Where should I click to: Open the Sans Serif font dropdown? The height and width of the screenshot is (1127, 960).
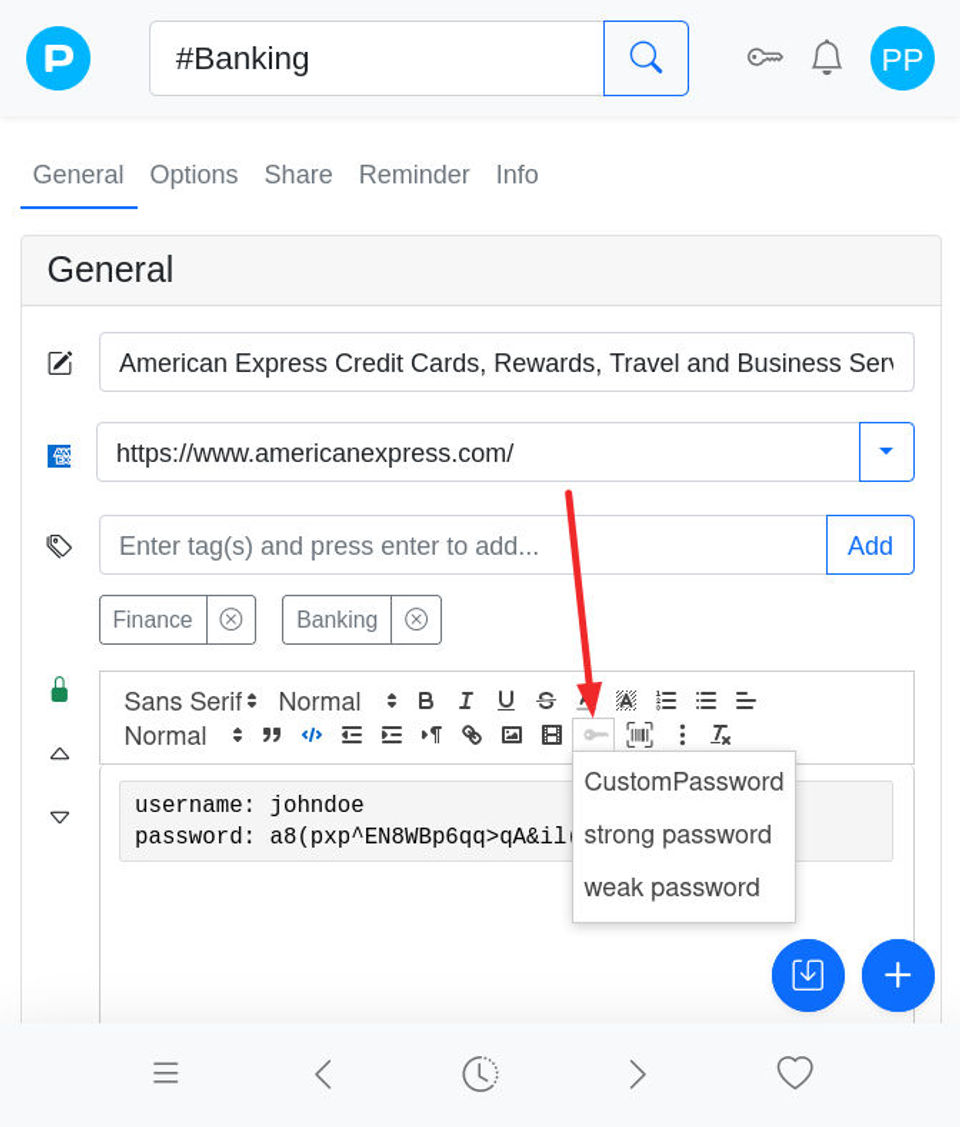[x=190, y=701]
